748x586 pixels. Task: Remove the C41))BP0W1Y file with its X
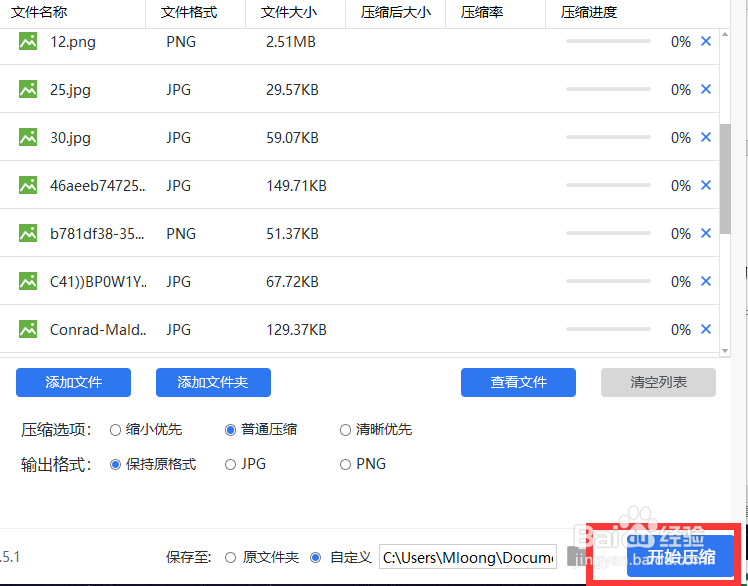tap(706, 282)
